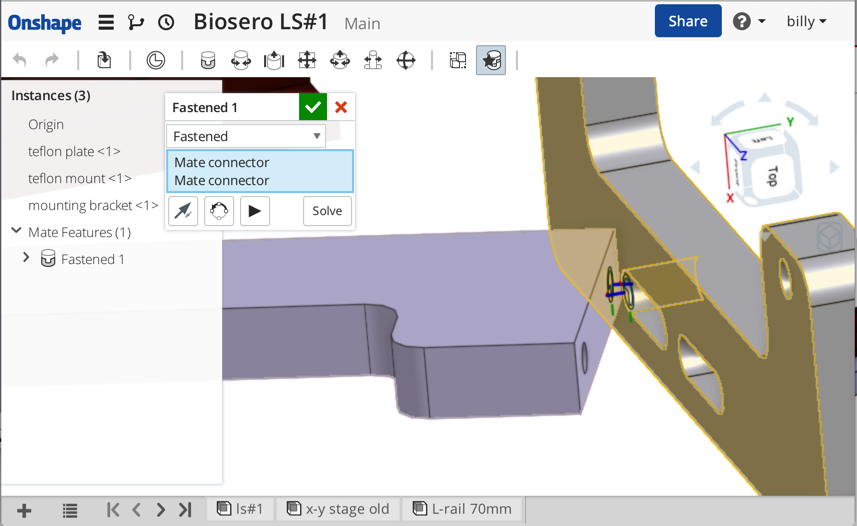
Task: Open the Help question mark menu
Action: pyautogui.click(x=749, y=21)
